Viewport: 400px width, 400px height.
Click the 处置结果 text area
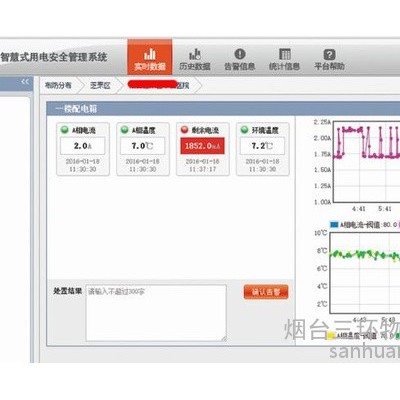[156, 313]
